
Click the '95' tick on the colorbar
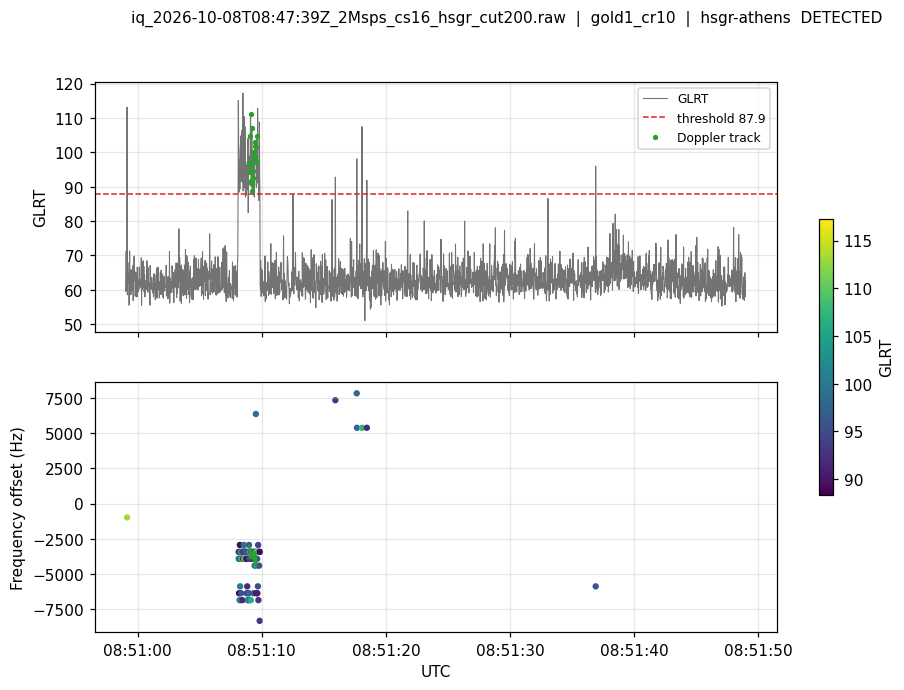tap(853, 432)
